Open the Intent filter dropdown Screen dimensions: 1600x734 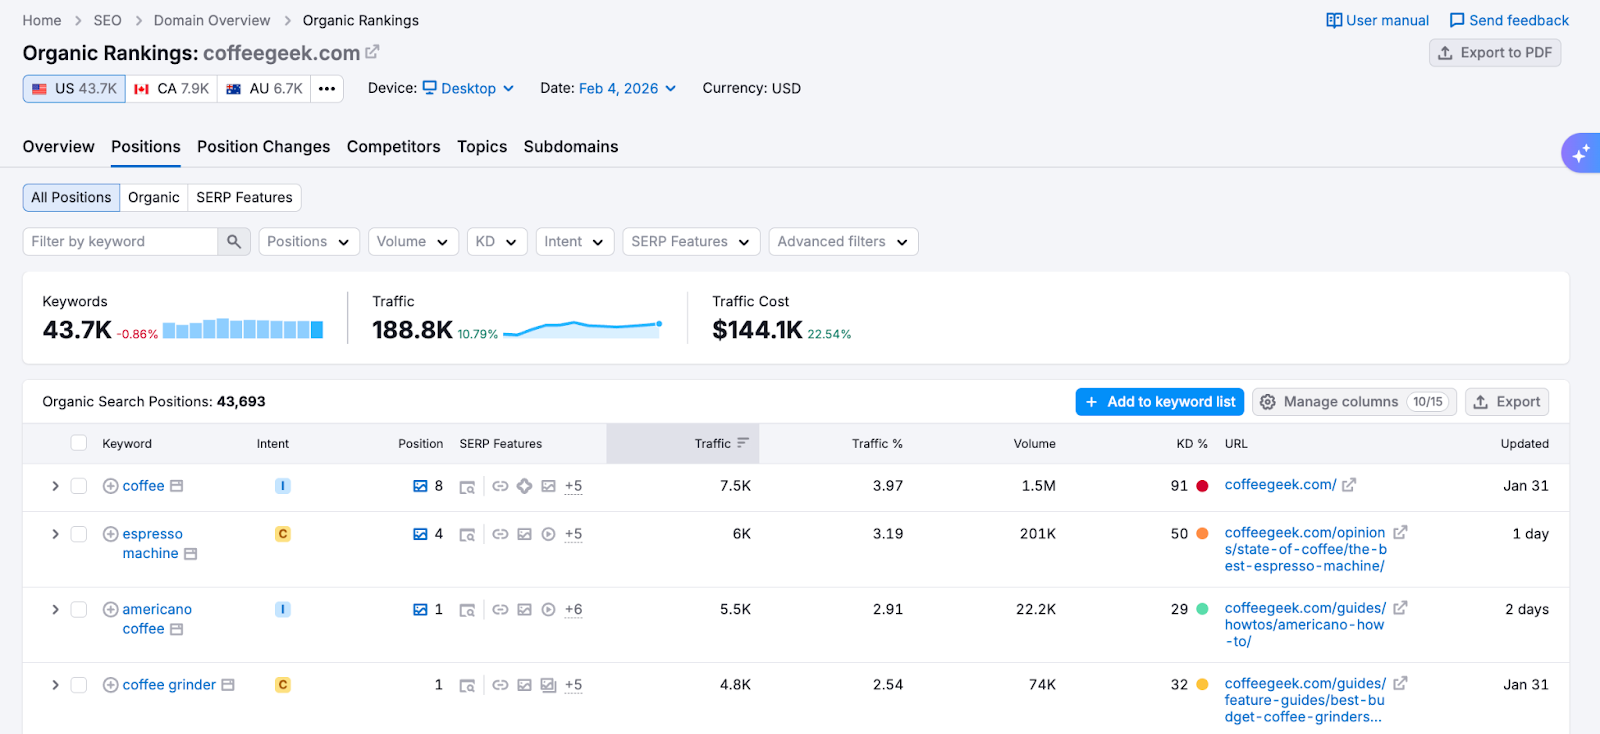tap(575, 242)
